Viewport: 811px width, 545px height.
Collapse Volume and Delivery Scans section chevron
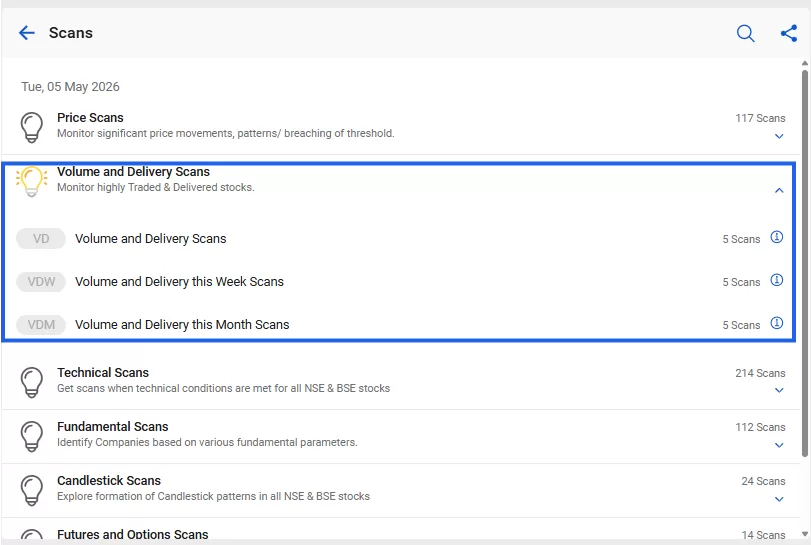tap(779, 190)
